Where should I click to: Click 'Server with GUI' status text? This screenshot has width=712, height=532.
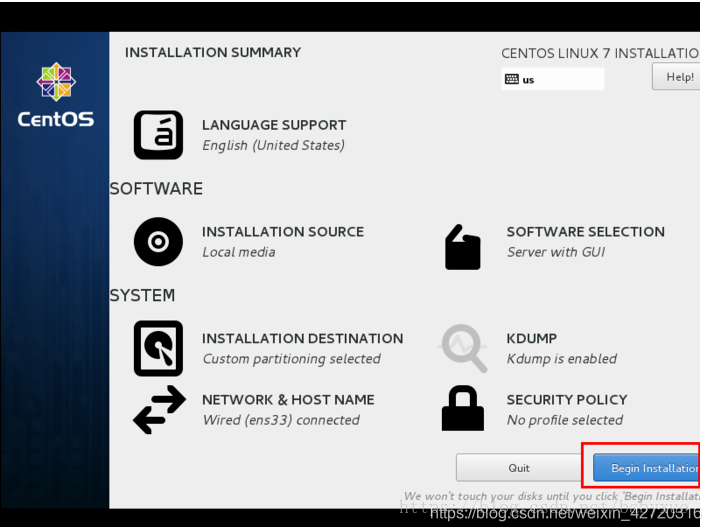(556, 252)
